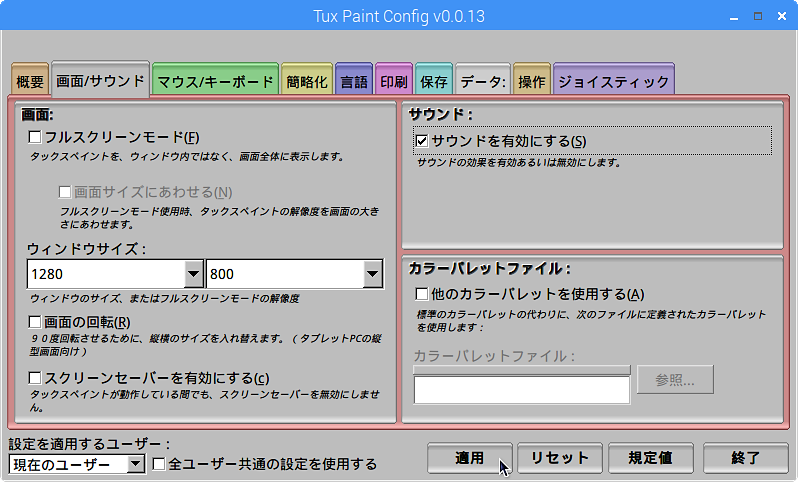
Task: Expand the window height dropdown arrow showing 800
Action: (x=373, y=274)
